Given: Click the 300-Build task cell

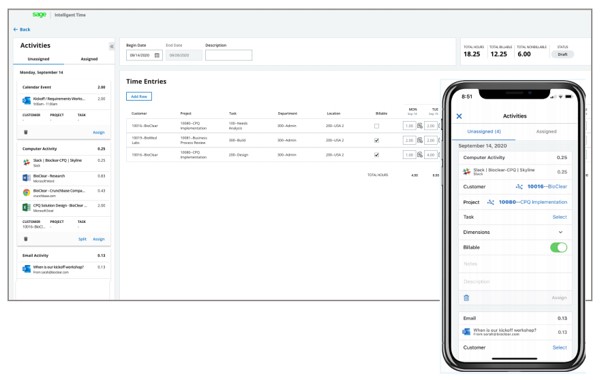Looking at the screenshot, I should point(237,140).
